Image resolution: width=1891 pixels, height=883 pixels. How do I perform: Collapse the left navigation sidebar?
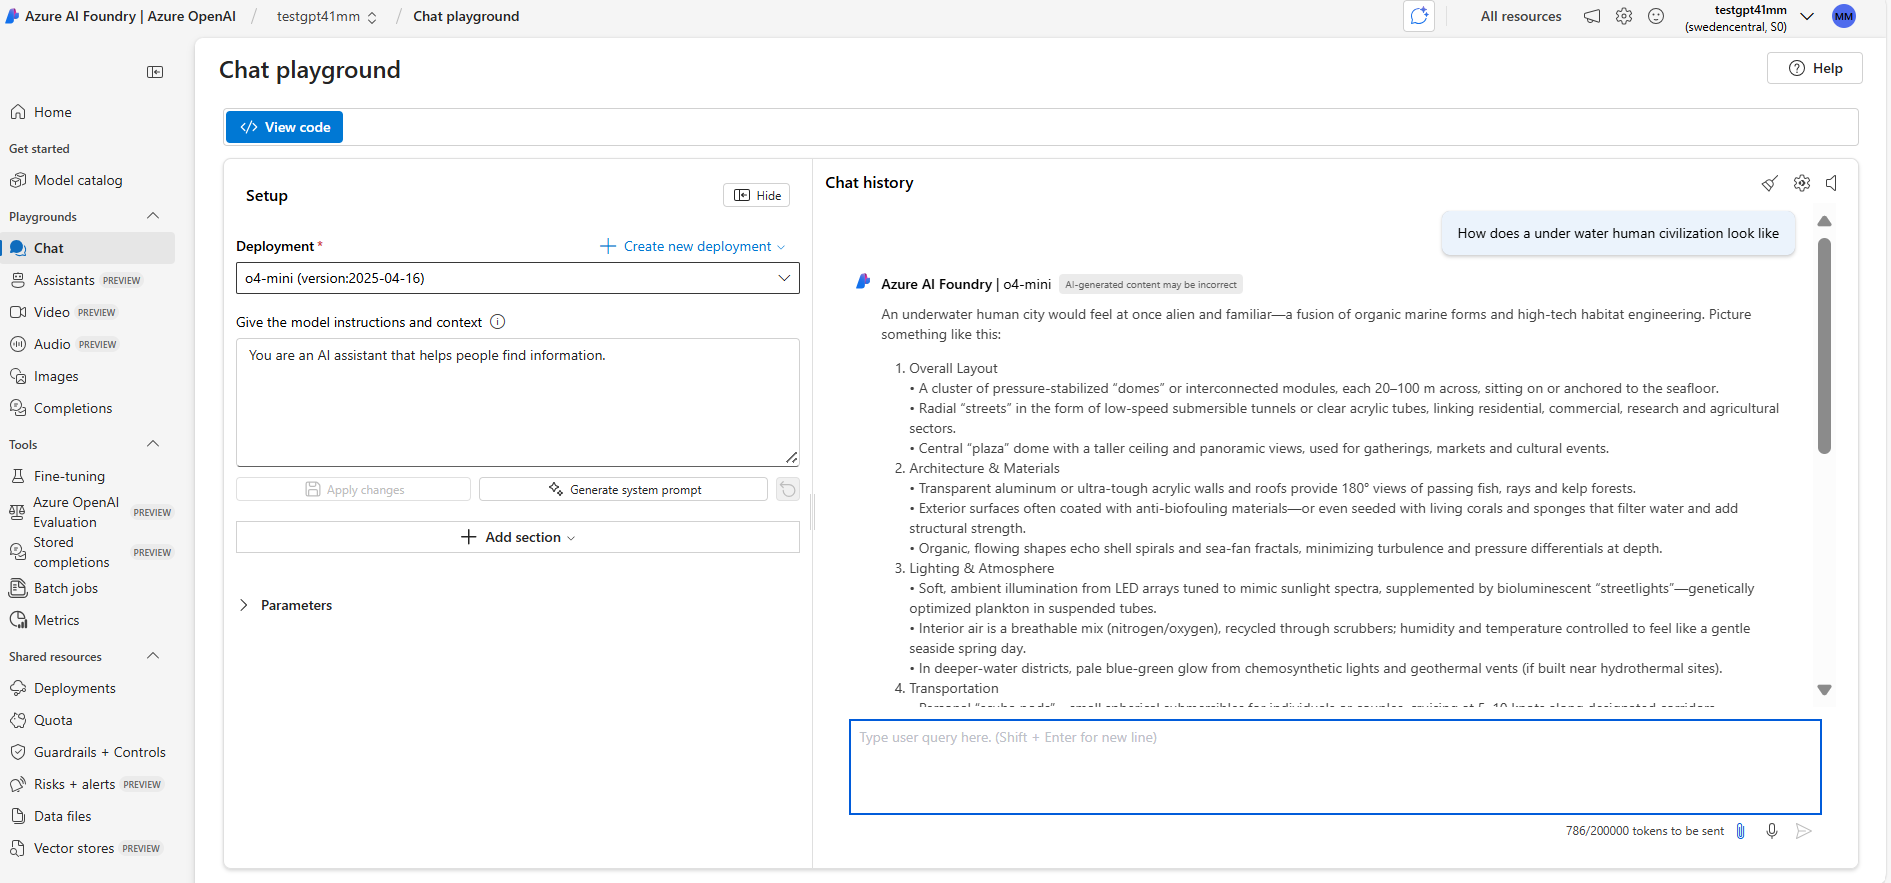click(x=155, y=72)
